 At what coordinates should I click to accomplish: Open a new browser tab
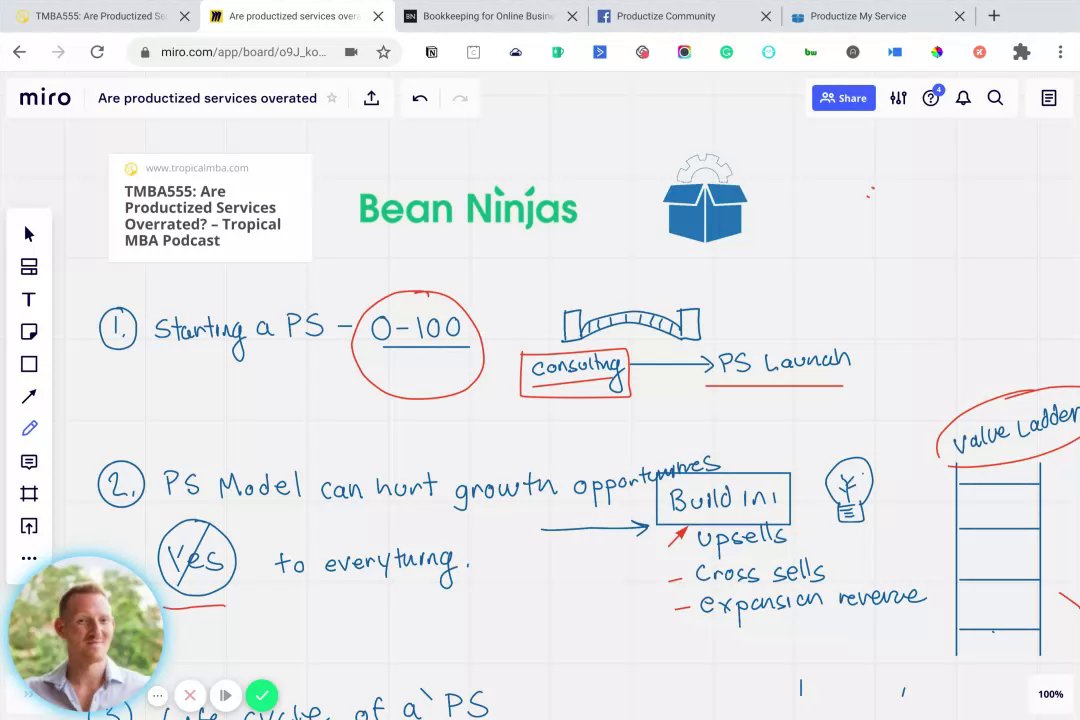point(994,16)
